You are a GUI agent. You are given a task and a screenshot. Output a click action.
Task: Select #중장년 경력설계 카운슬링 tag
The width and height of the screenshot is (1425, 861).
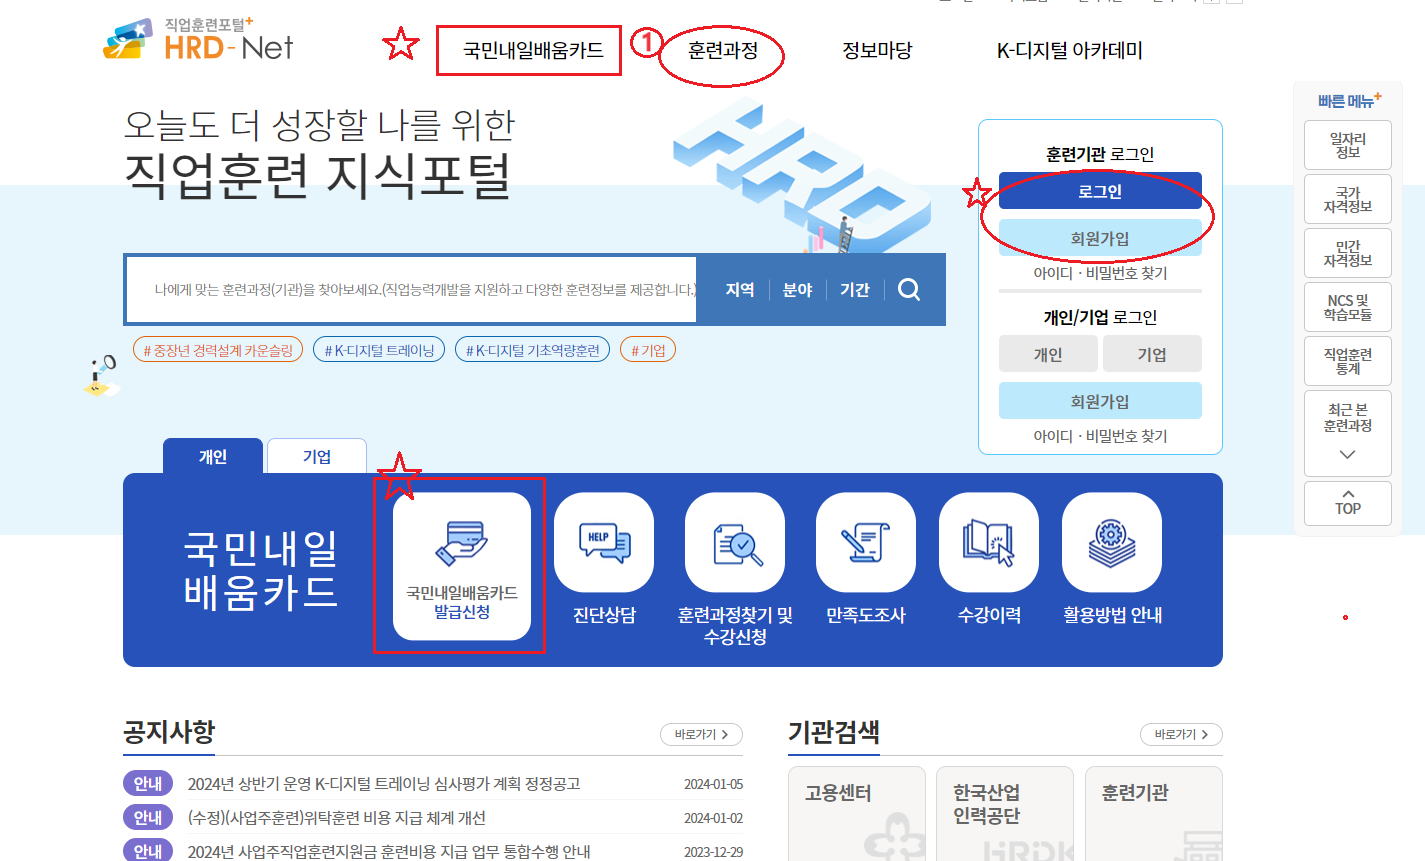(218, 350)
